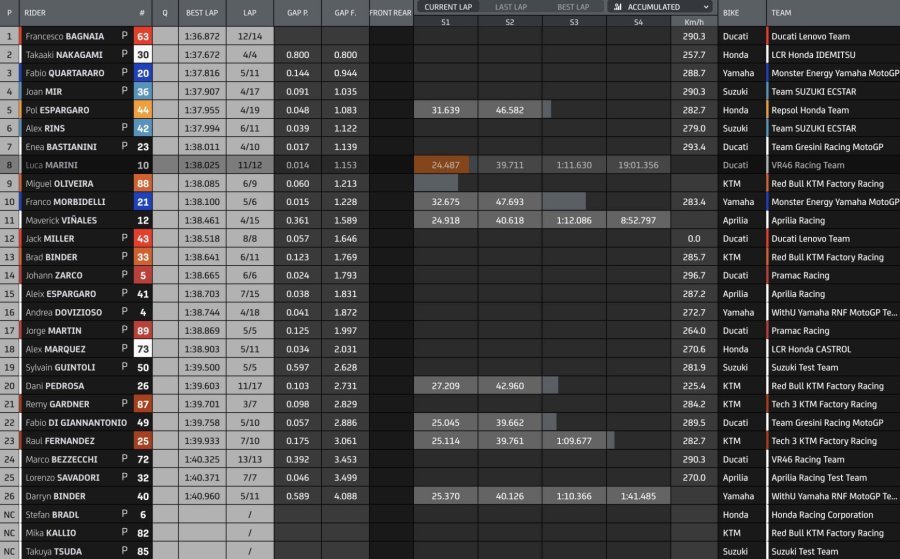900x559 pixels.
Task: Click the pit 'P' indicator for Alex Rins
Action: pyautogui.click(x=125, y=129)
